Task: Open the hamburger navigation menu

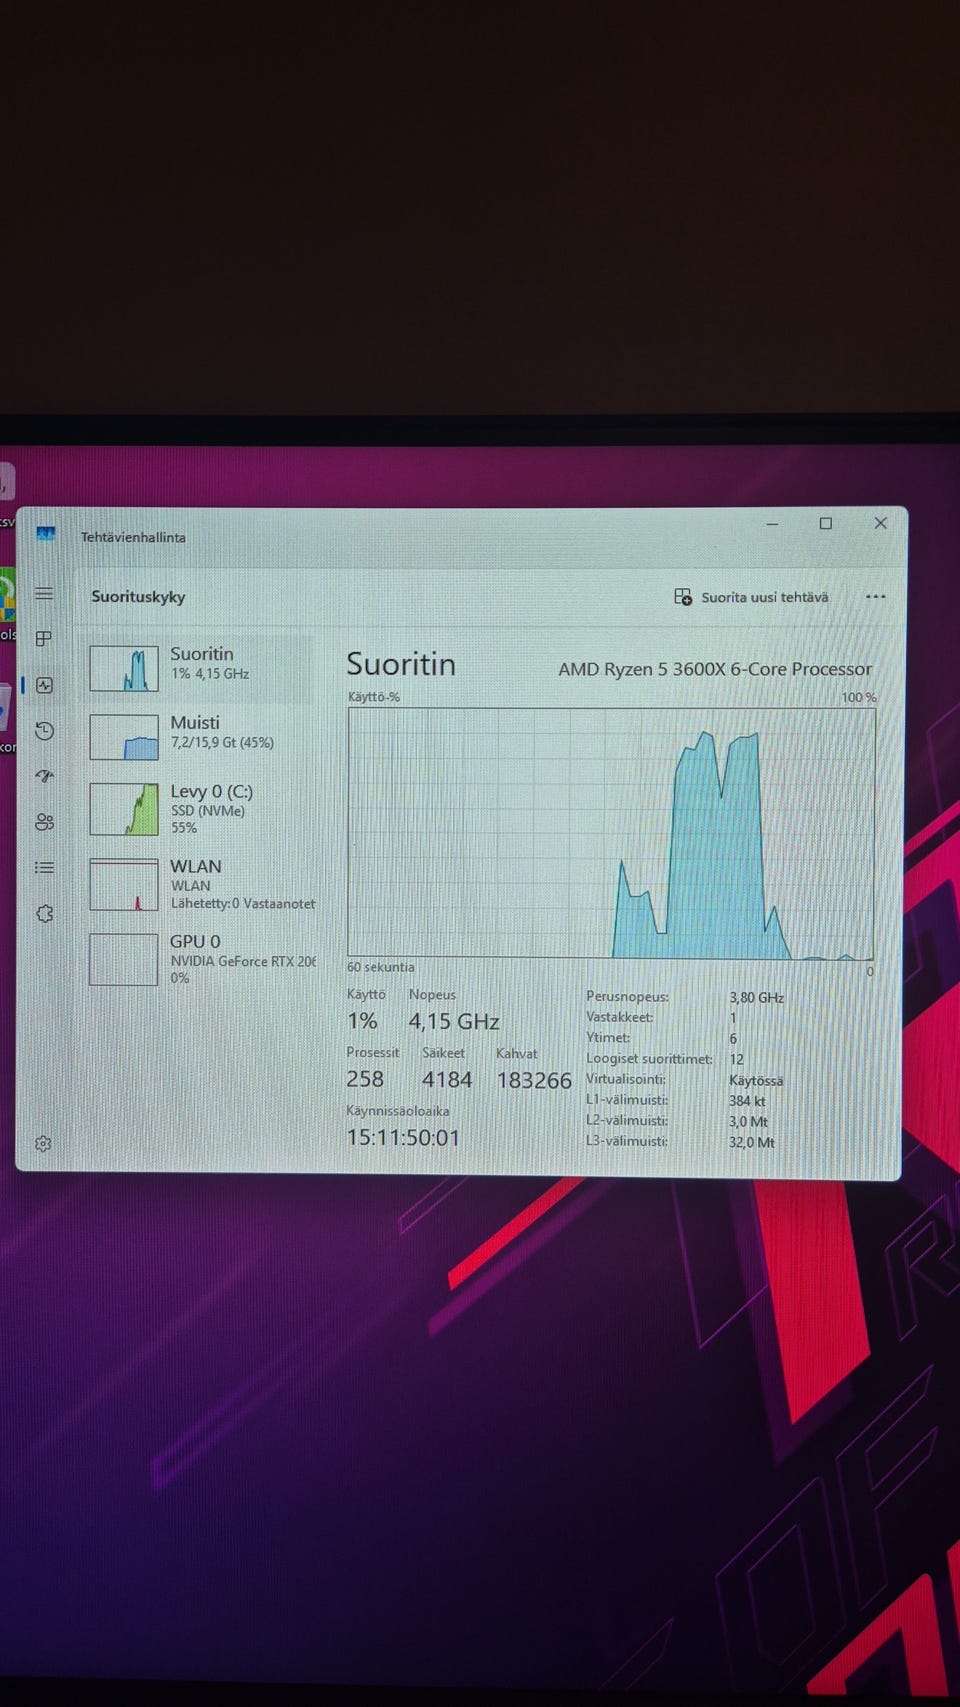Action: (x=44, y=594)
